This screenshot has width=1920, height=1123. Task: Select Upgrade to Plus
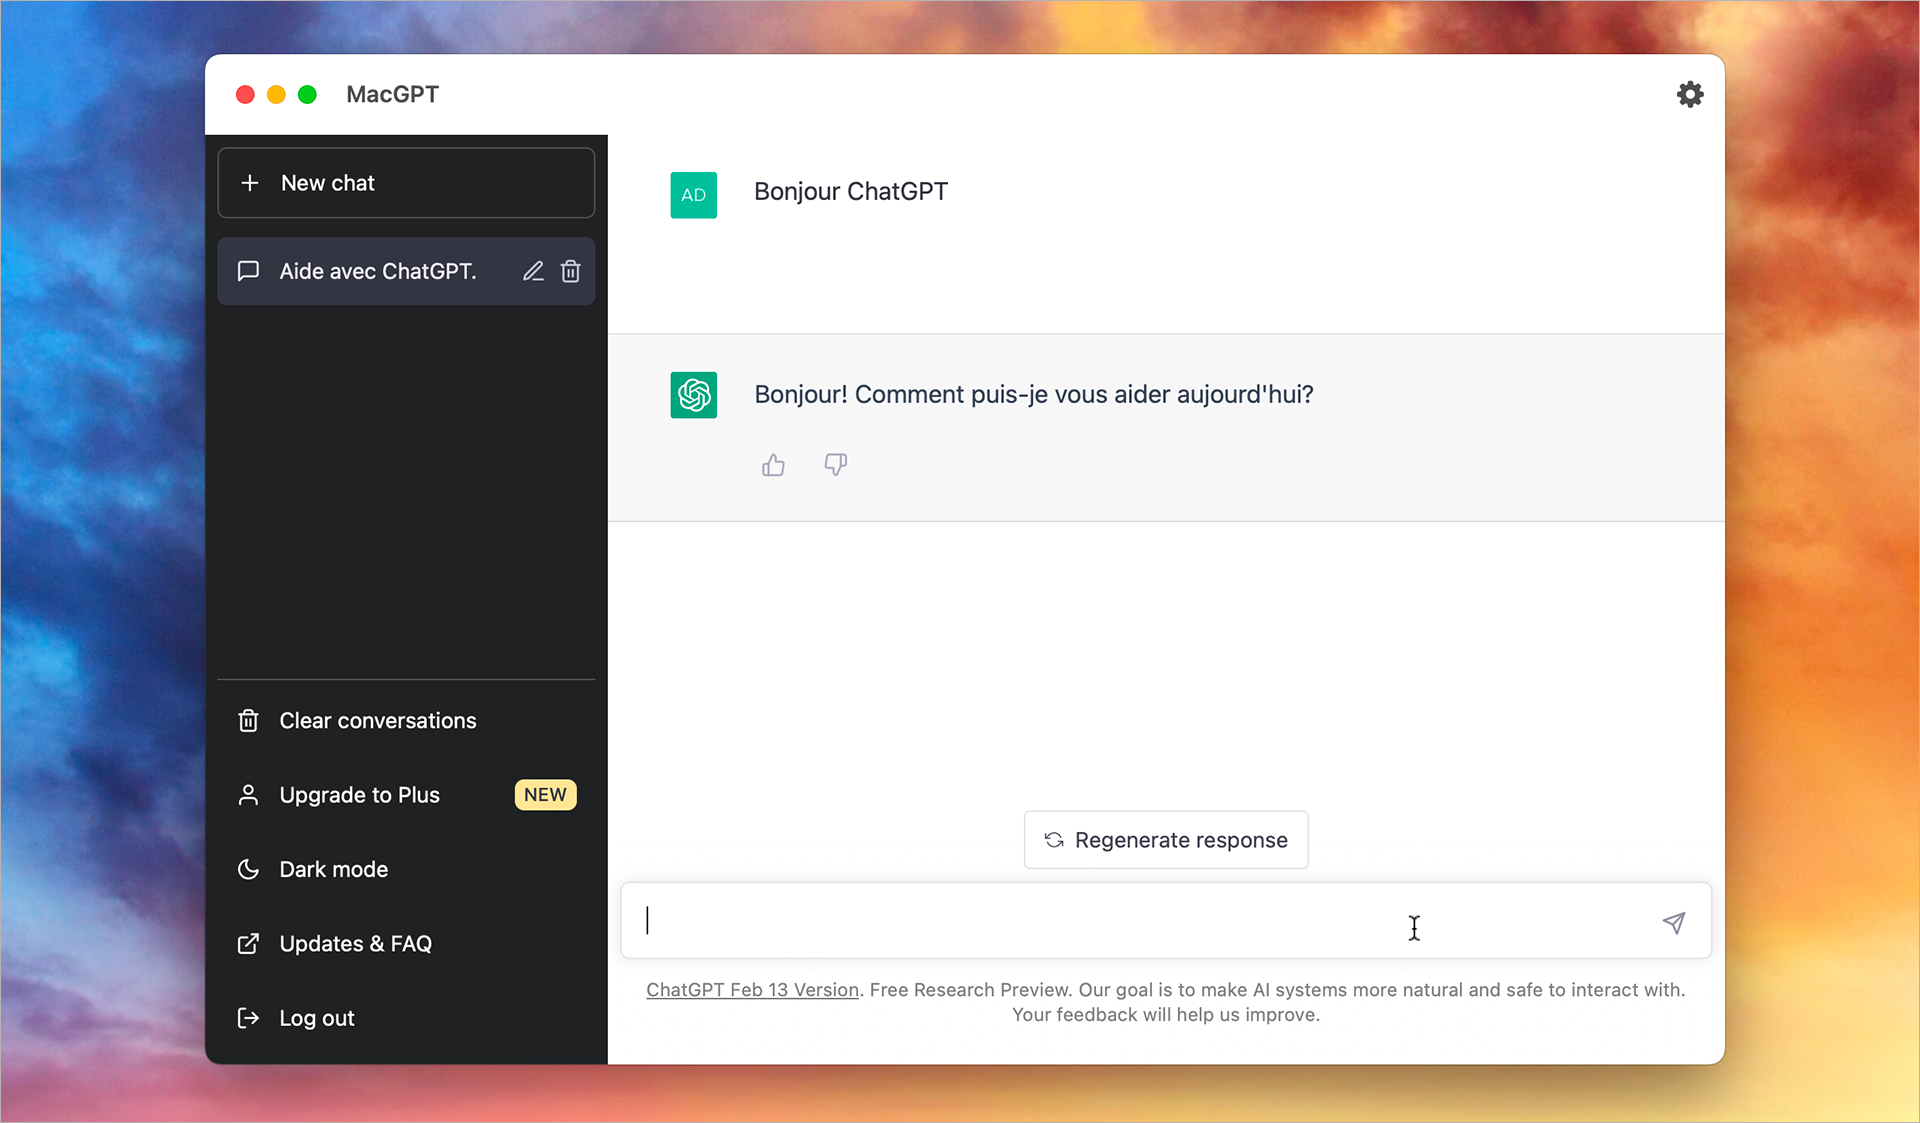406,795
